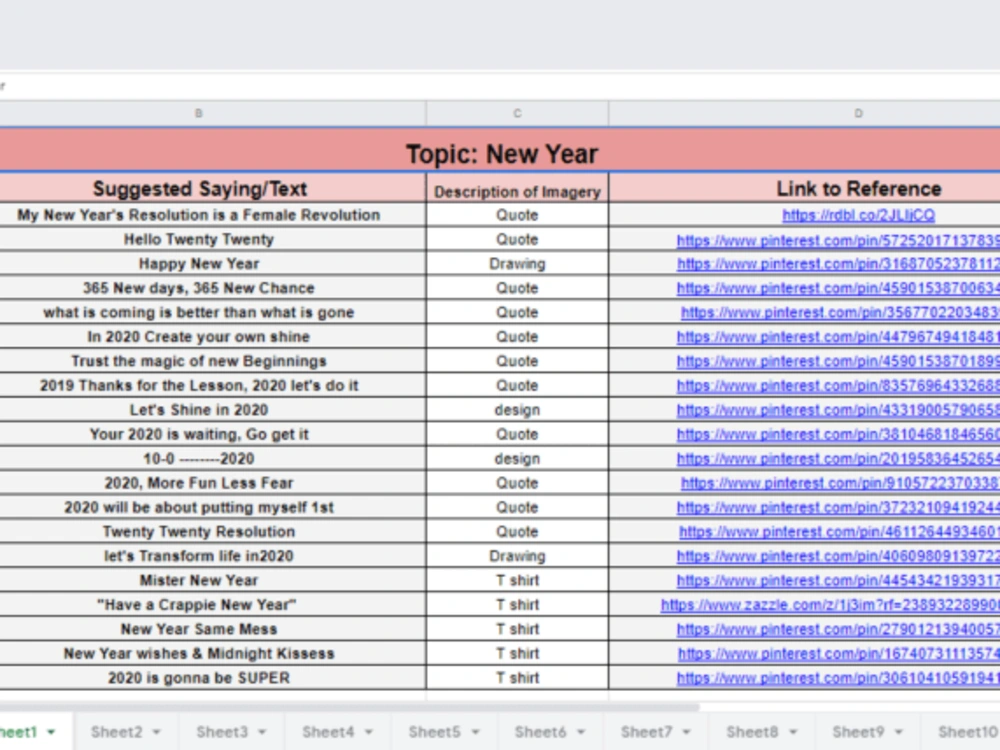Select cell 'In 2020 Create your own shine'
Image resolution: width=1000 pixels, height=750 pixels.
(x=212, y=337)
